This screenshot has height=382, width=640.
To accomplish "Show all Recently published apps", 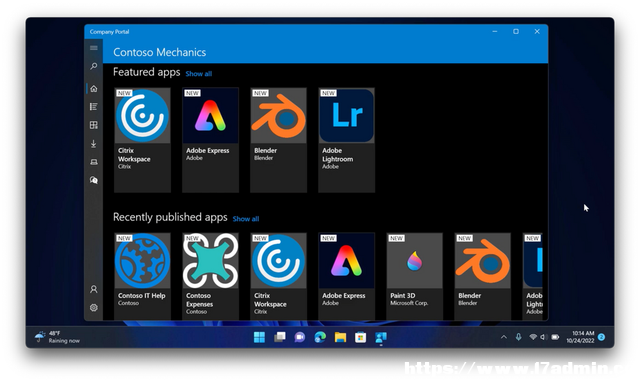I will coord(246,219).
